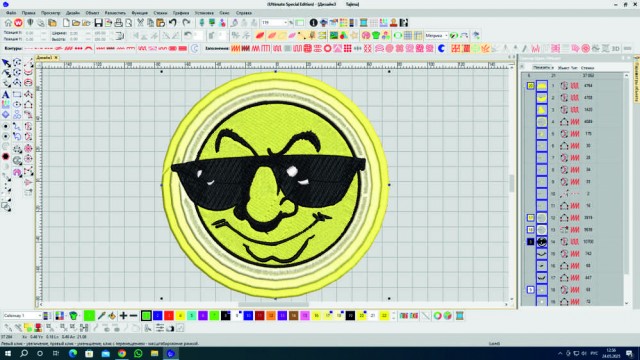Image resolution: width=640 pixels, height=360 pixels.
Task: Click the yellow color block marker for row 1
Action: pos(530,86)
